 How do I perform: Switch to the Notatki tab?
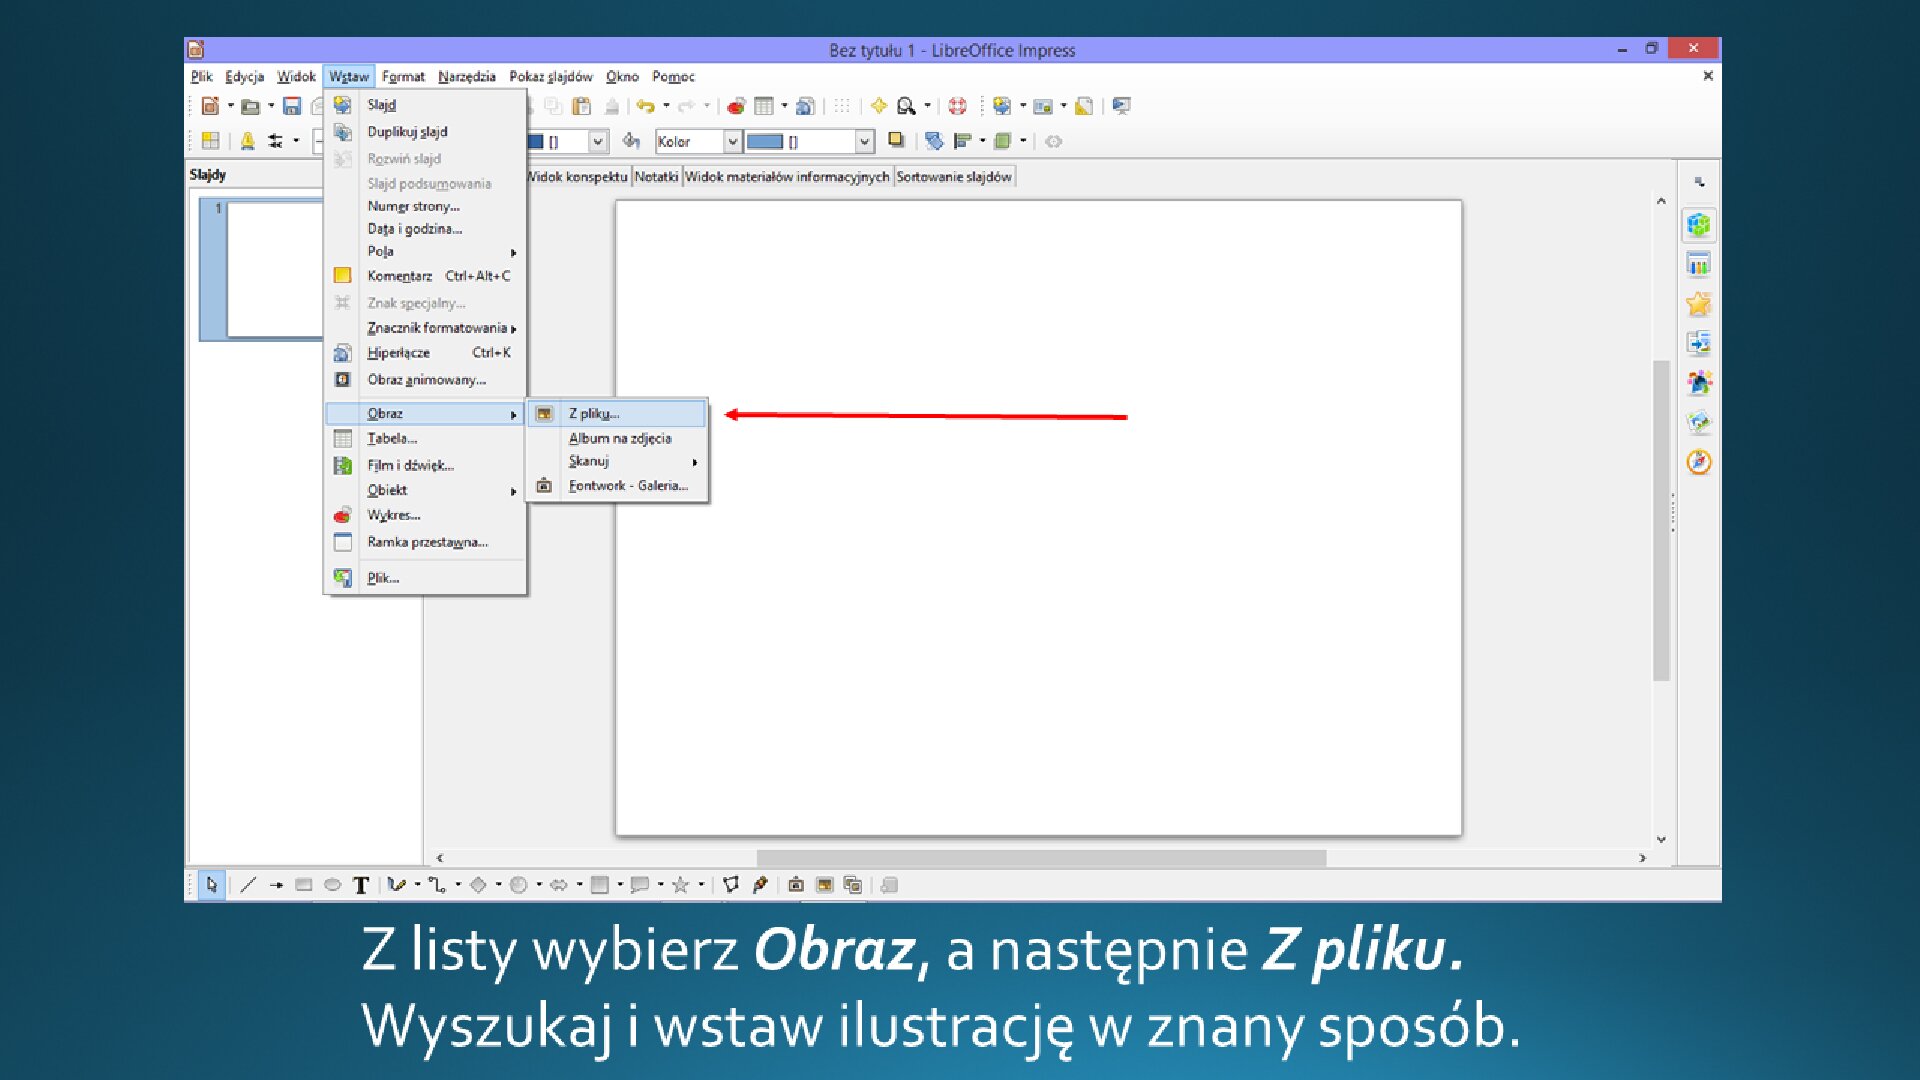[655, 176]
